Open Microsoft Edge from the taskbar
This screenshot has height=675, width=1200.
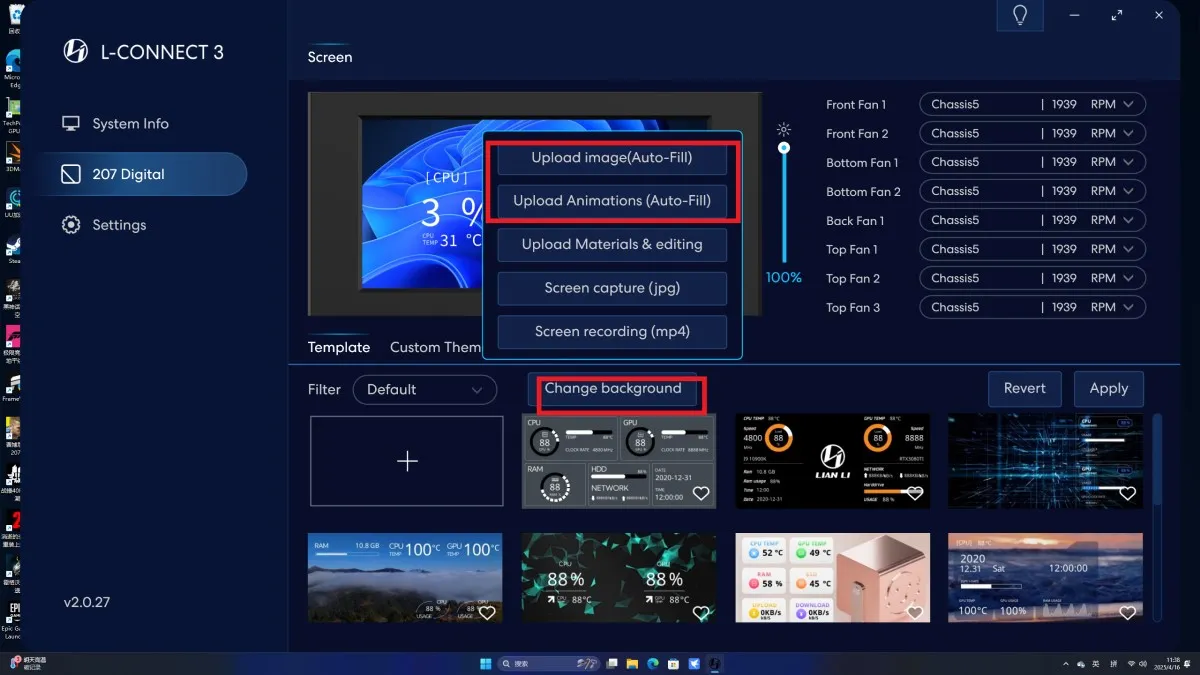653,663
